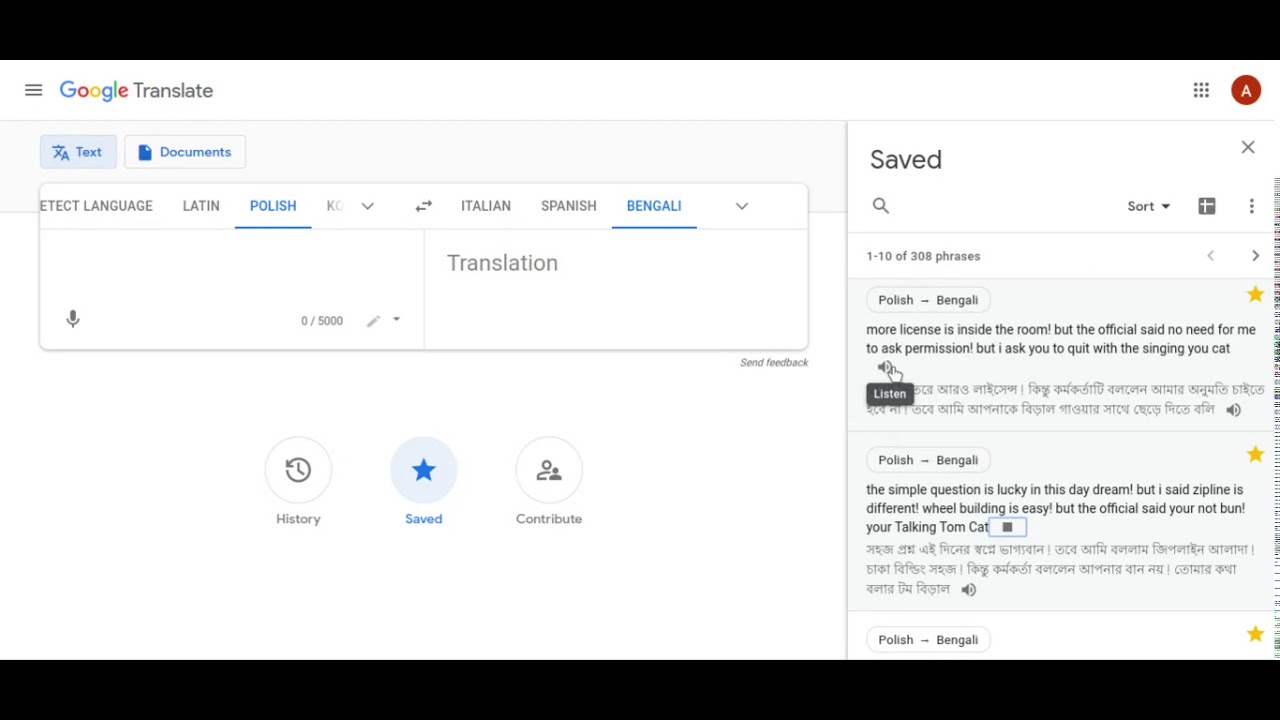Click the Send feedback link
This screenshot has height=720, width=1280.
point(774,362)
